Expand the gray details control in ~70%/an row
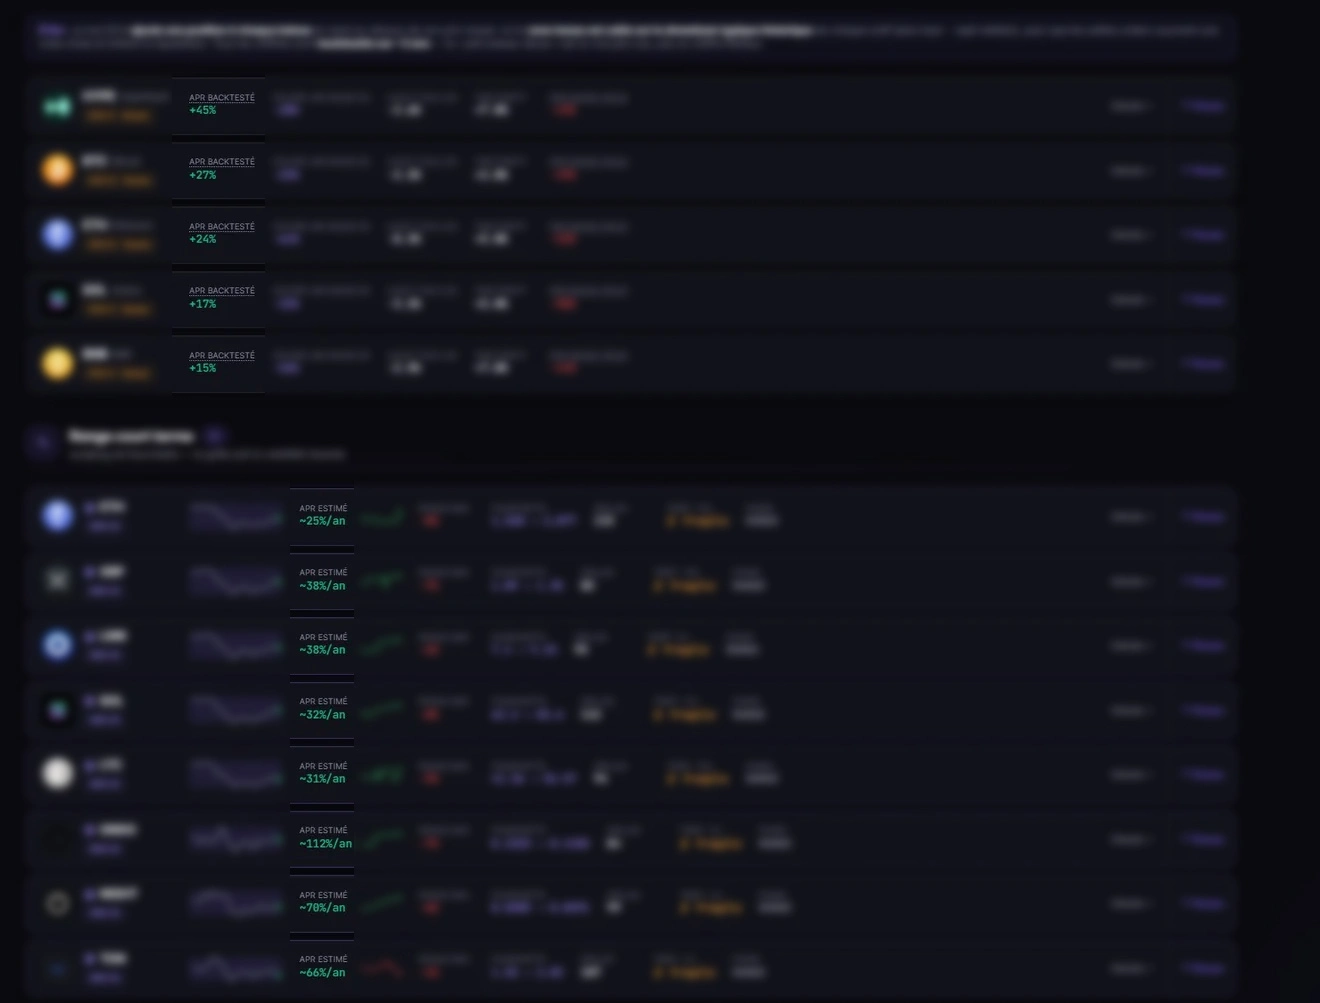Image resolution: width=1320 pixels, height=1003 pixels. (x=1130, y=903)
